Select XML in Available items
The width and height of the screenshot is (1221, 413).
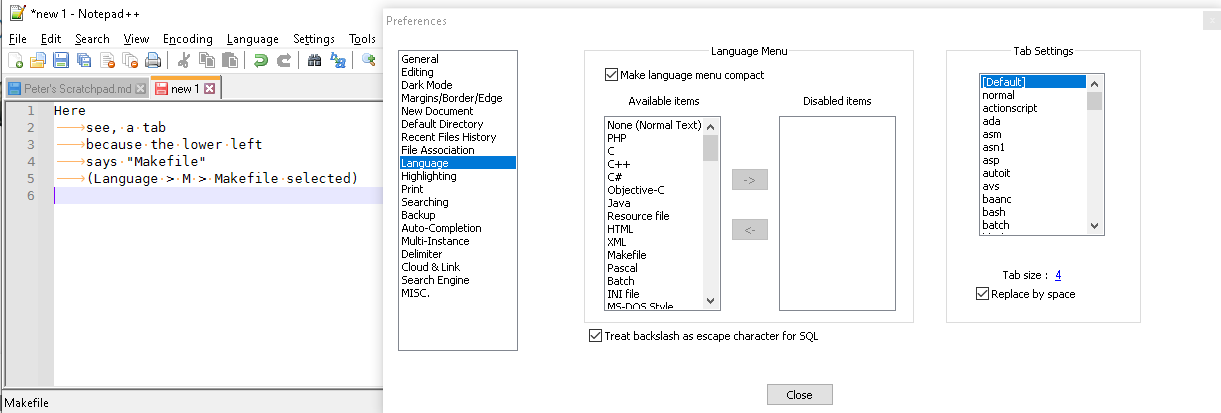pyautogui.click(x=654, y=242)
